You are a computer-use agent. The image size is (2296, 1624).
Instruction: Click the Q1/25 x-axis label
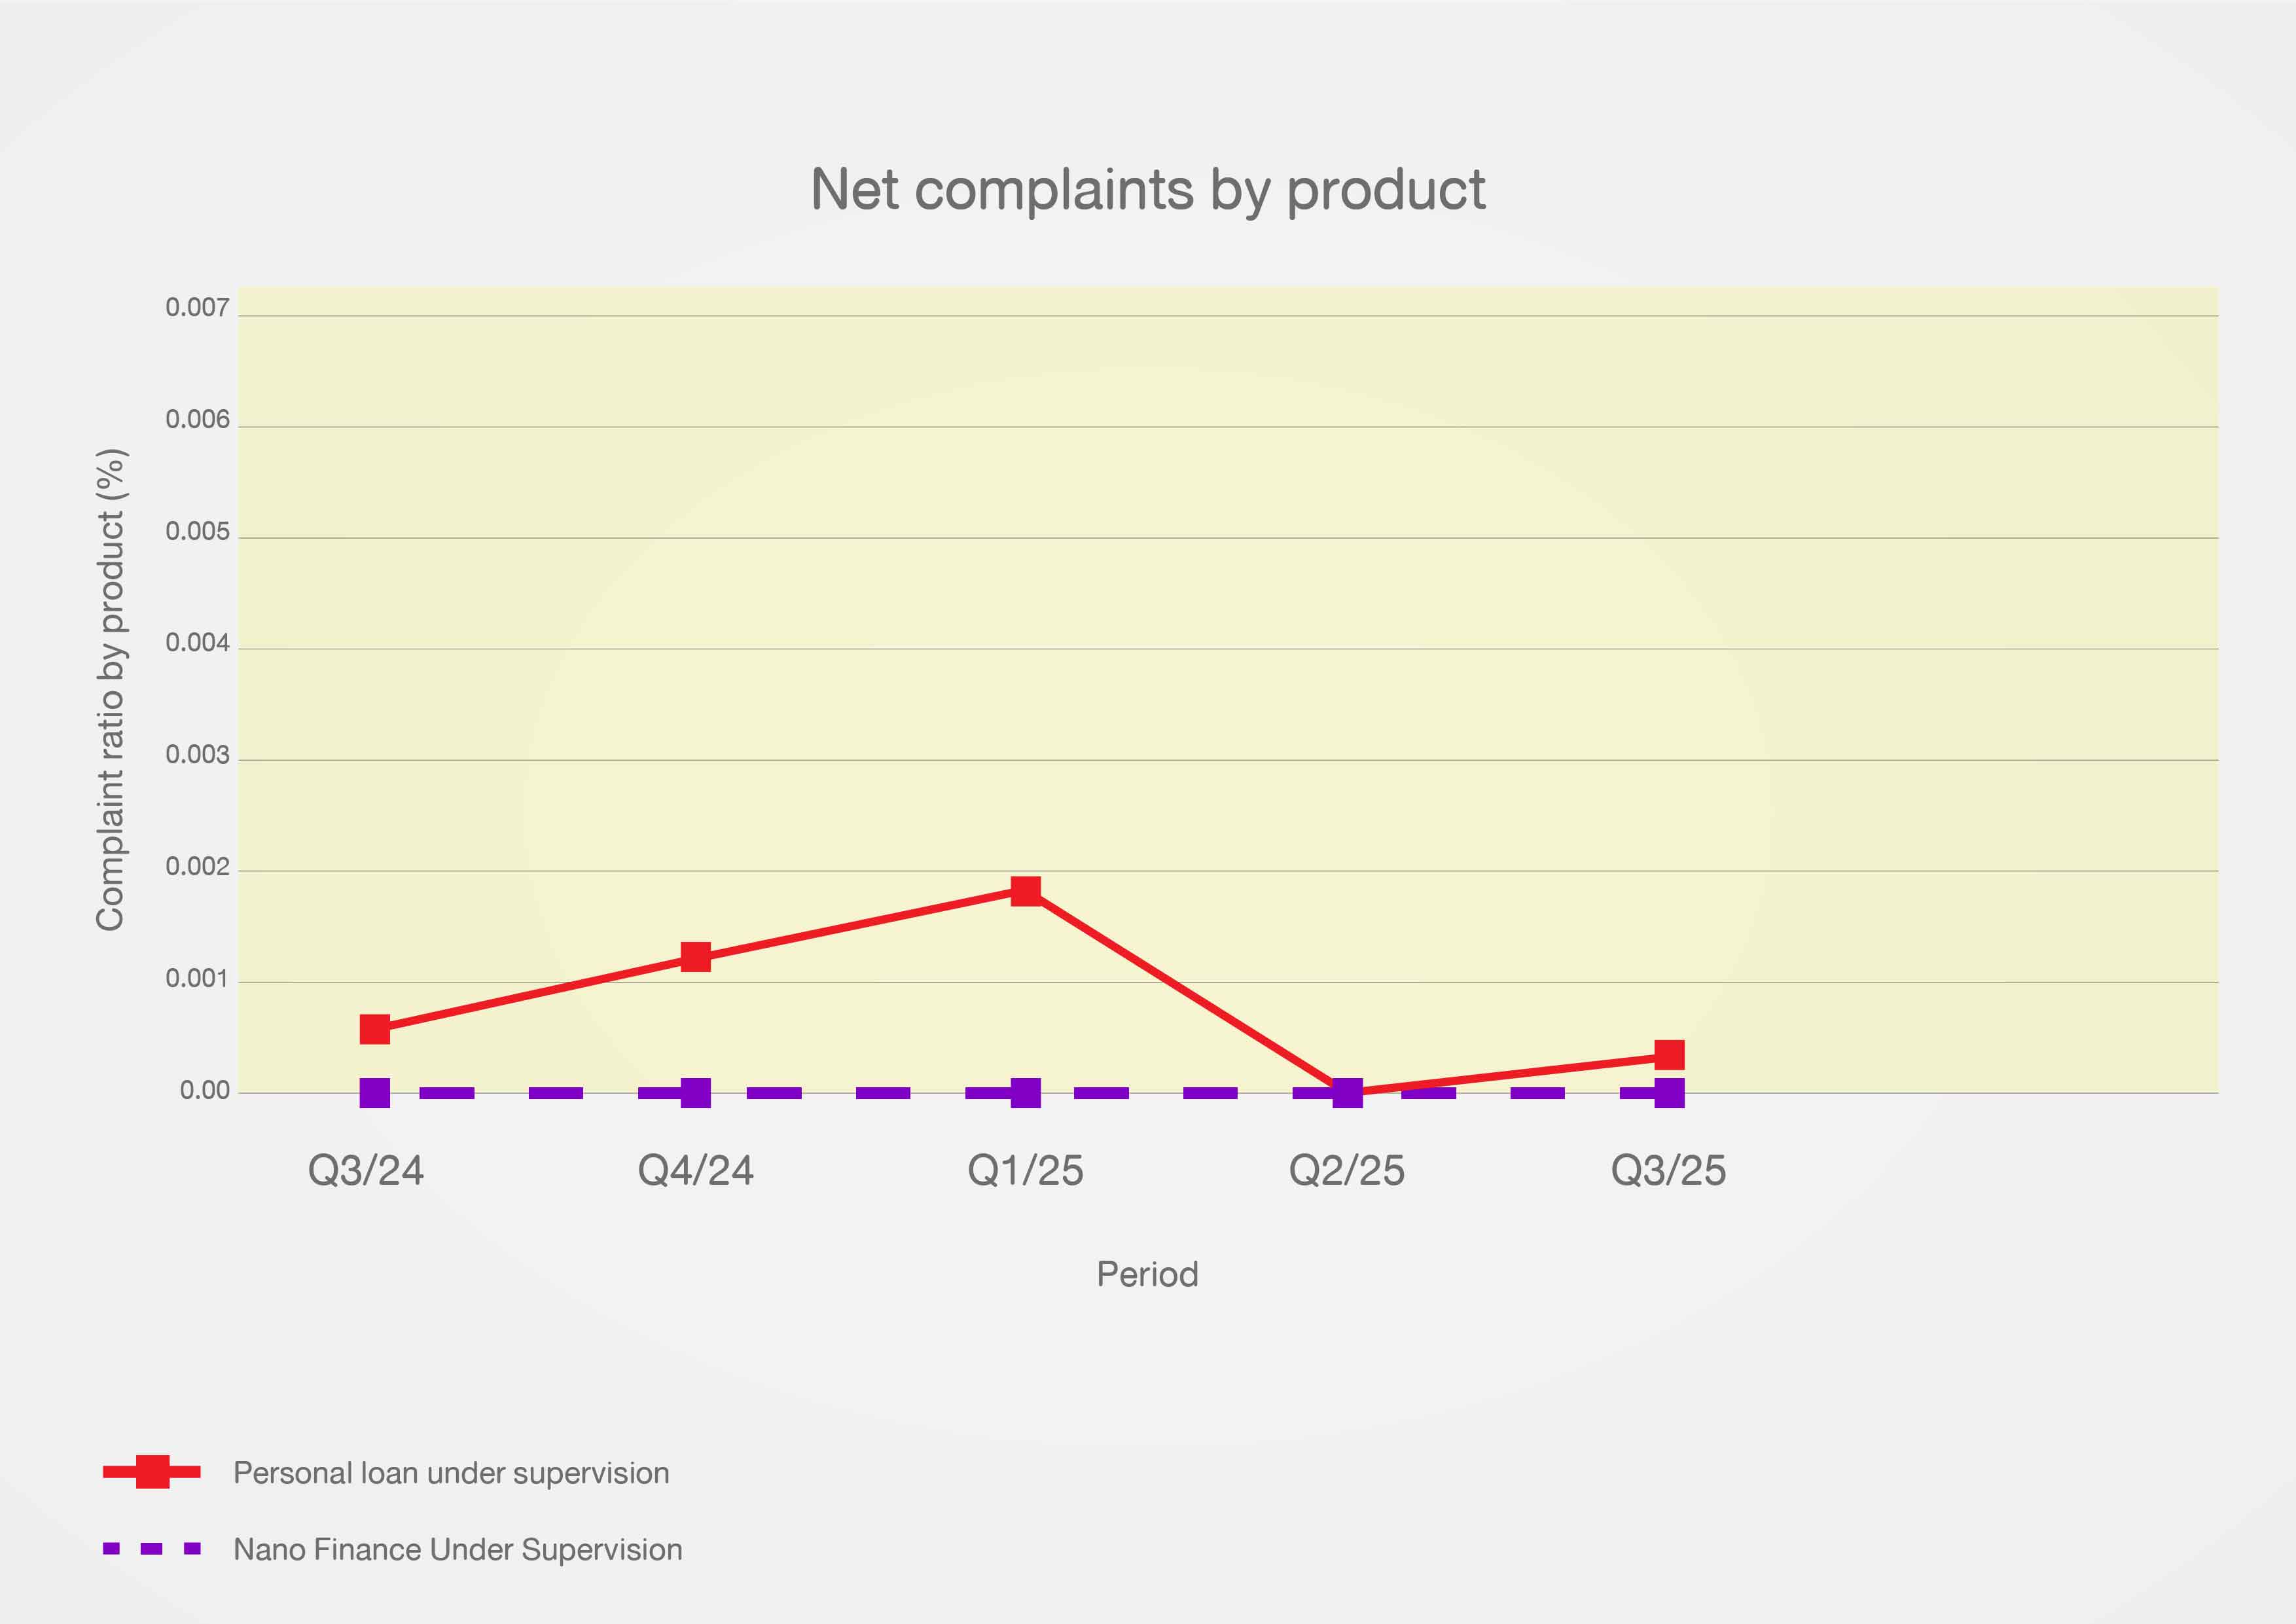pyautogui.click(x=1025, y=1170)
